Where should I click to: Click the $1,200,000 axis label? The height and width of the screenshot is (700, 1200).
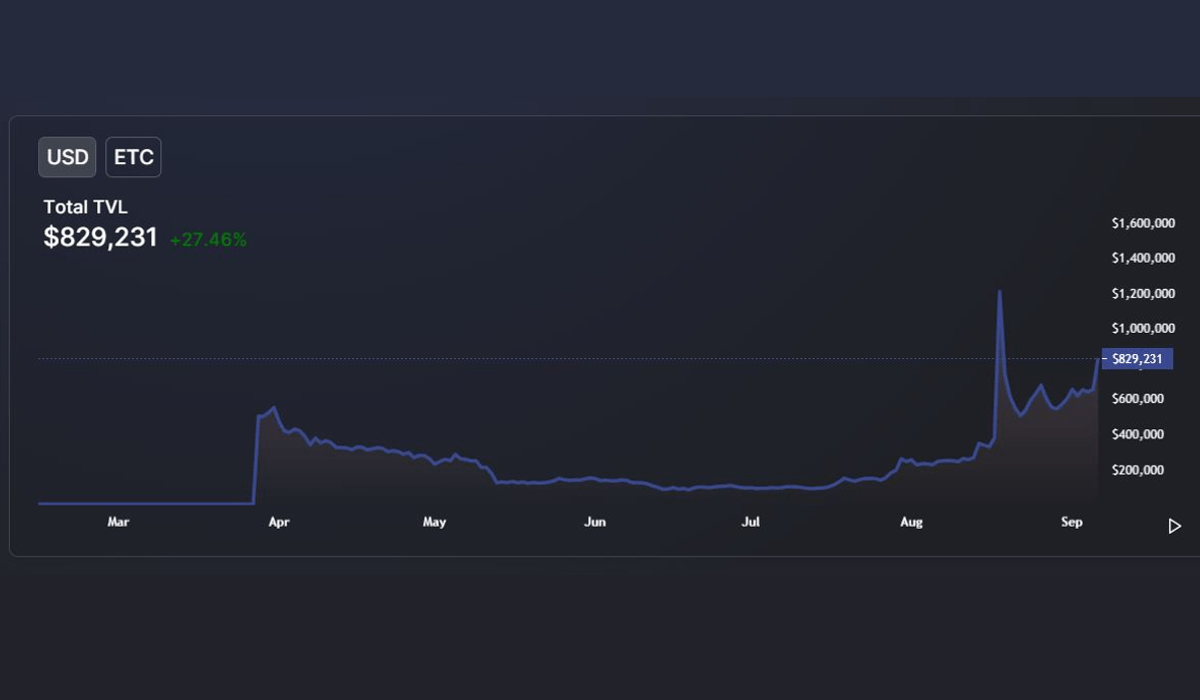tap(1143, 293)
